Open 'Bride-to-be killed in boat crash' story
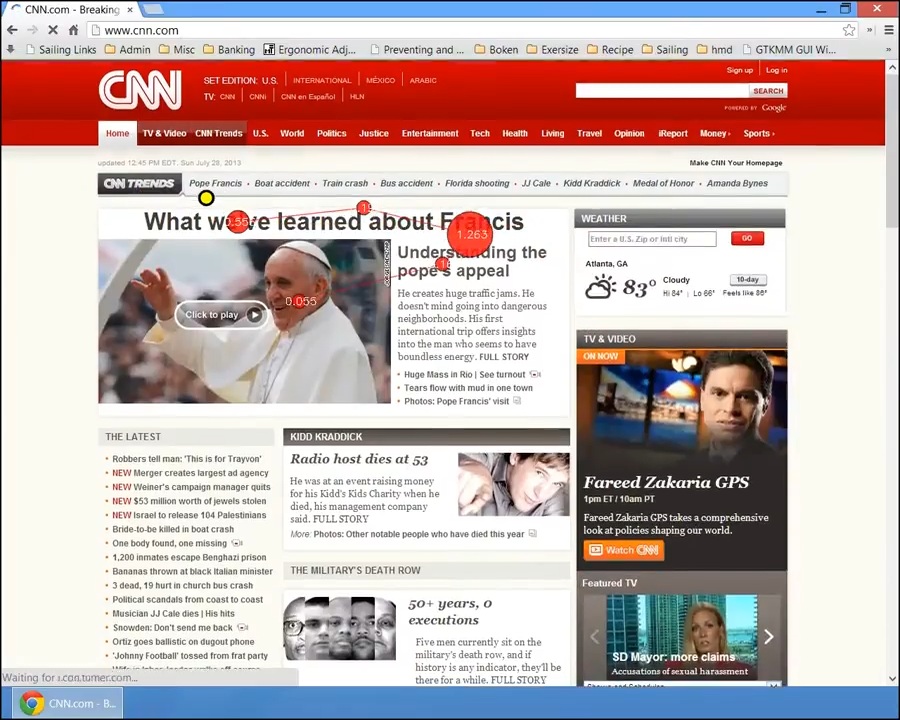The image size is (900, 720). (x=173, y=529)
